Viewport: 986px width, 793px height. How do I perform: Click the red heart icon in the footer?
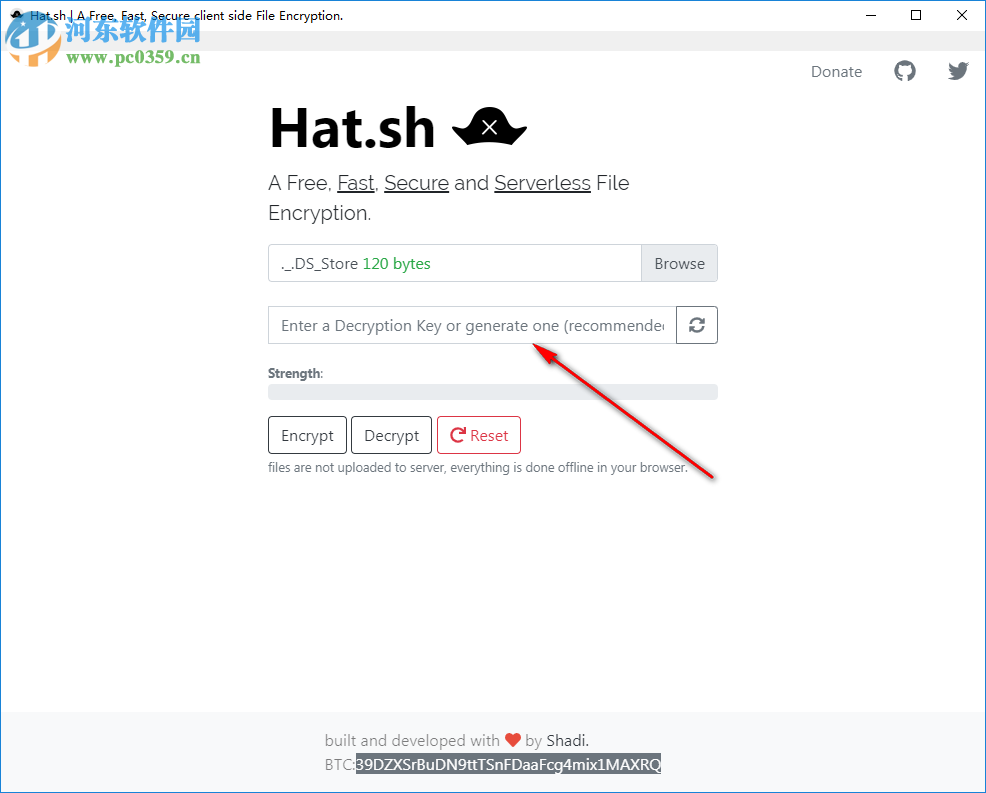(x=512, y=740)
